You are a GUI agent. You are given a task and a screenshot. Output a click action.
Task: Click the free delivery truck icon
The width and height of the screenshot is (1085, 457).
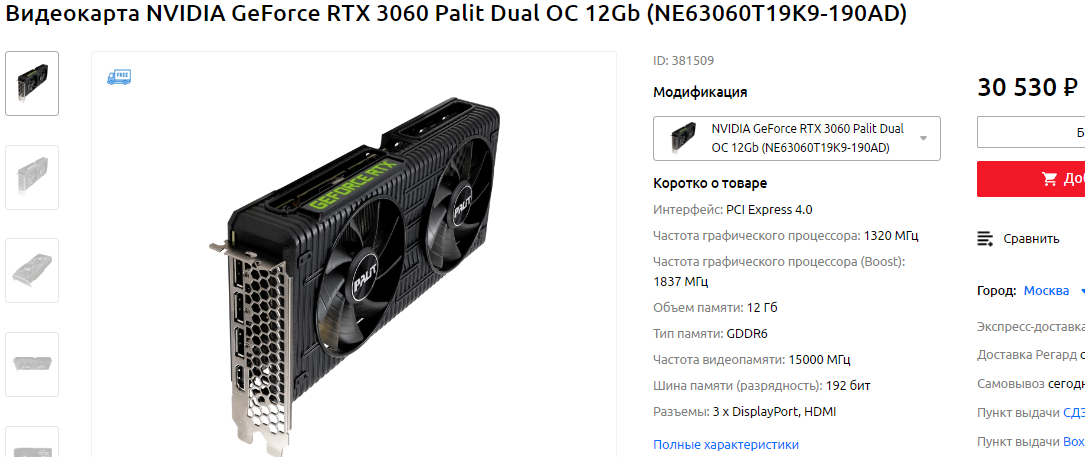tap(119, 76)
